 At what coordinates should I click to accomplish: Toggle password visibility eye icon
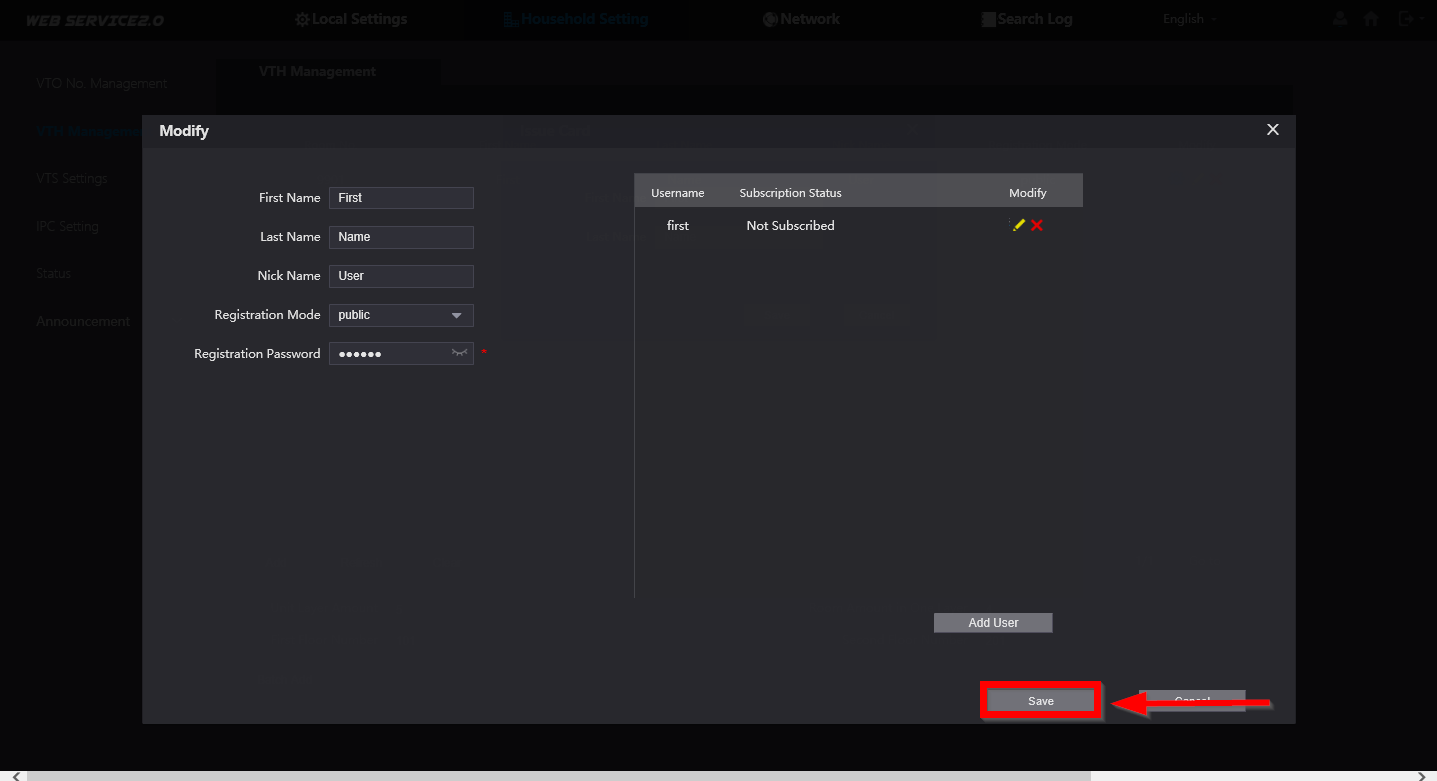459,353
